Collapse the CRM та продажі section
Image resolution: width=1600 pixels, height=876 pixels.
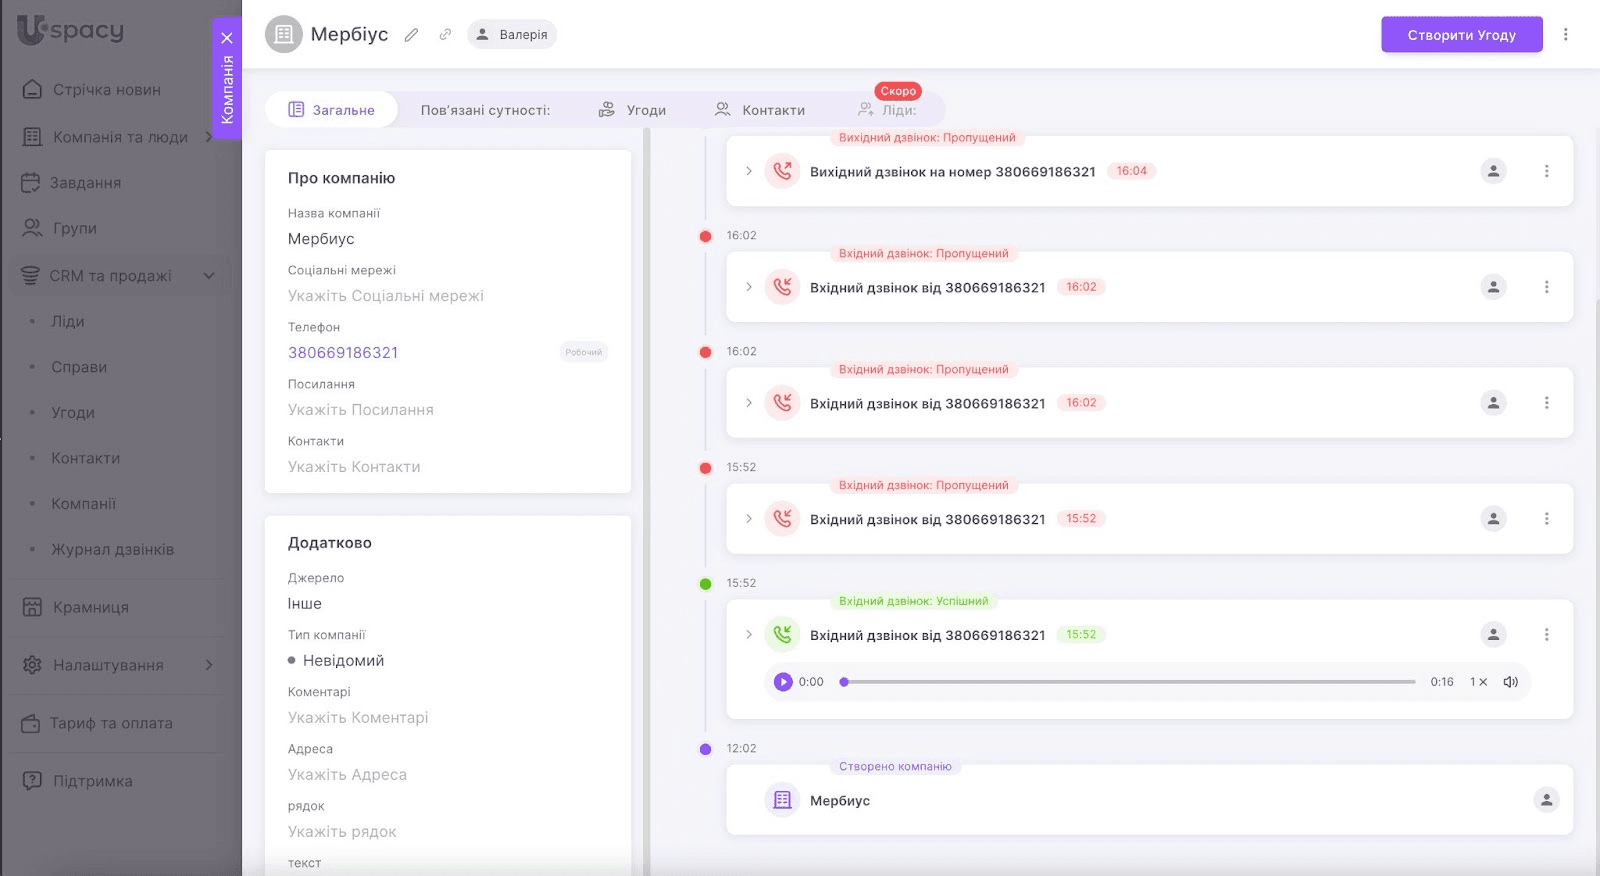point(209,276)
